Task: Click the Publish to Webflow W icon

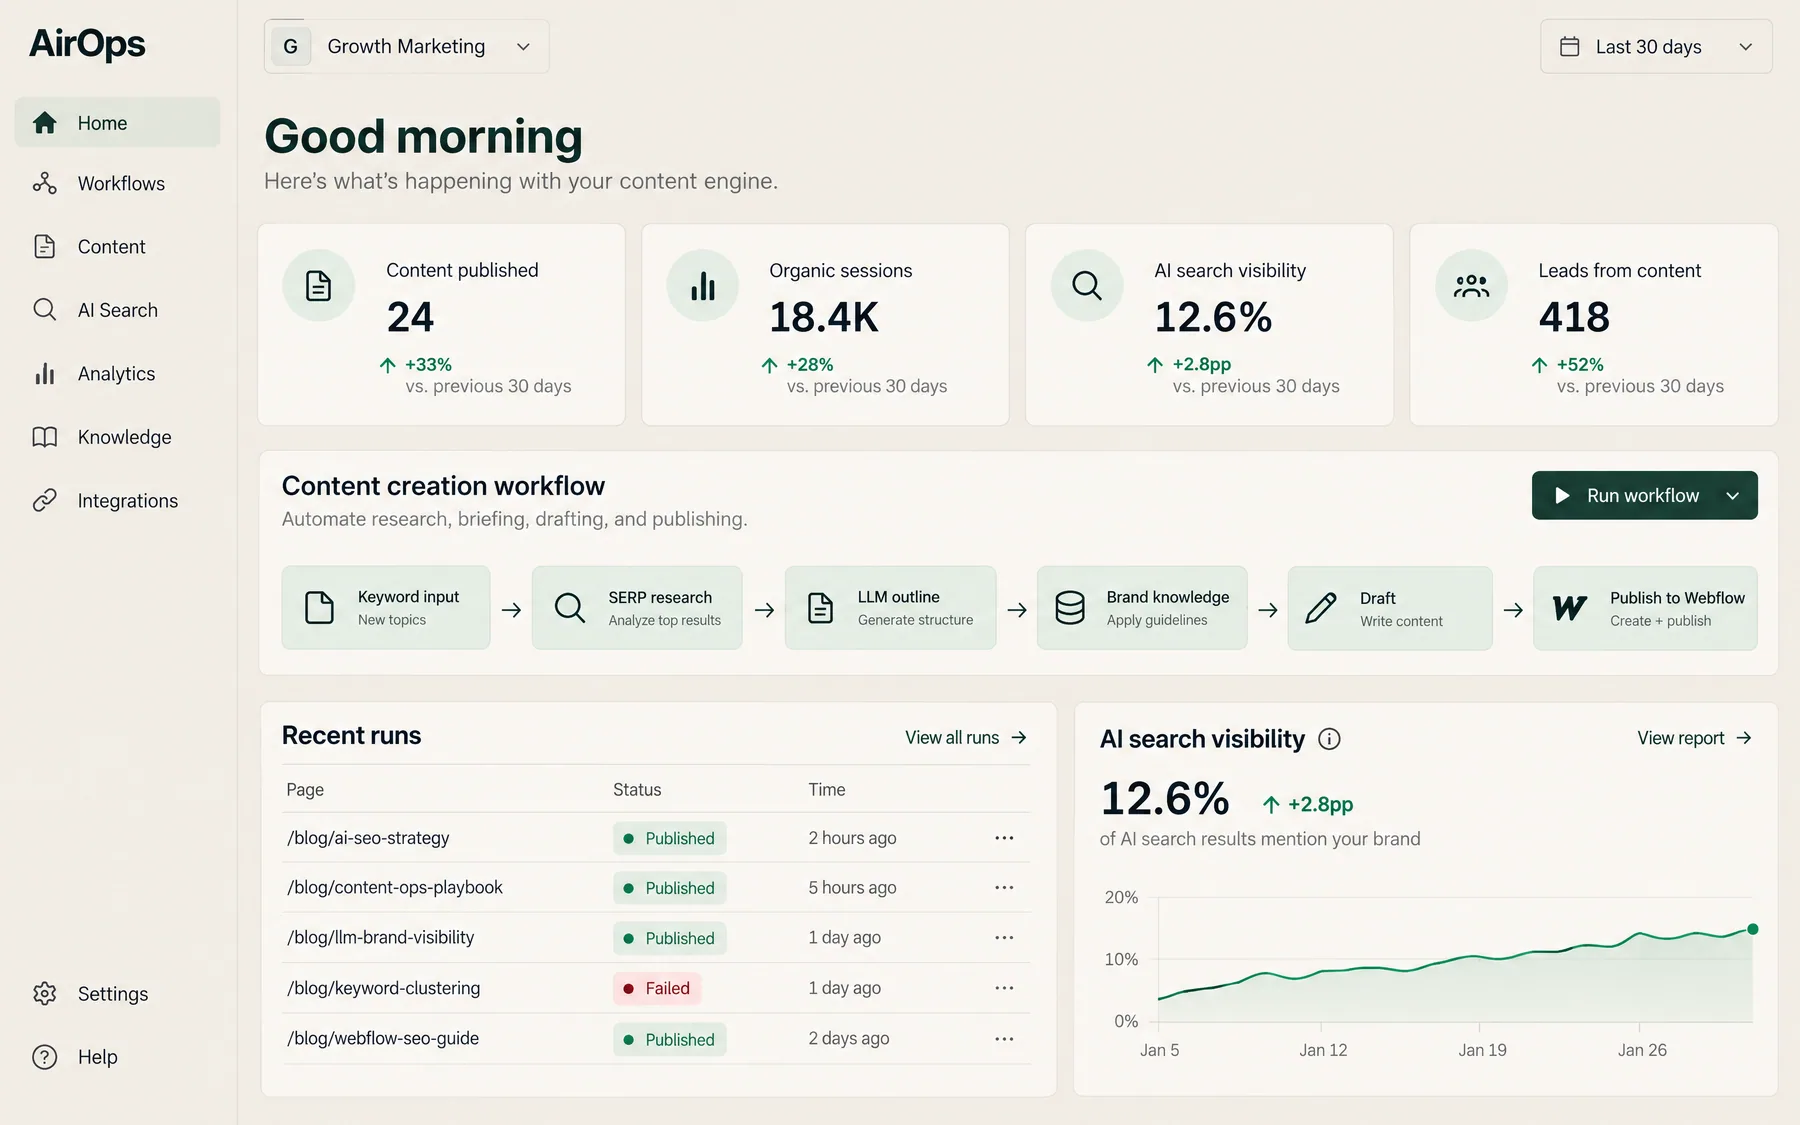Action: [1570, 608]
